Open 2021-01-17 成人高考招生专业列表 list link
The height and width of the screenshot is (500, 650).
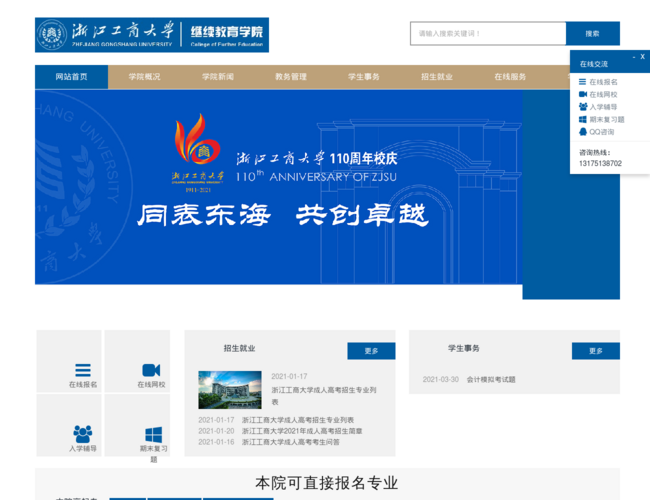(298, 420)
